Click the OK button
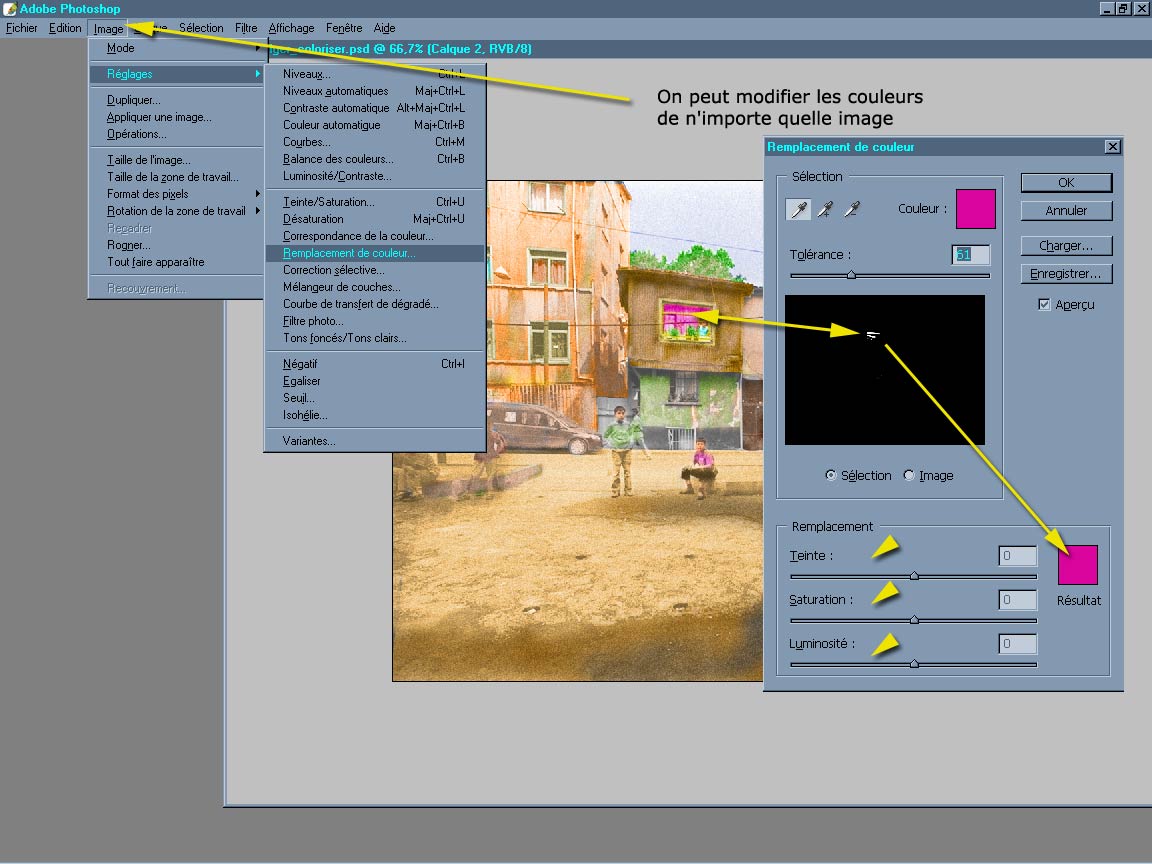This screenshot has height=864, width=1152. (1066, 182)
